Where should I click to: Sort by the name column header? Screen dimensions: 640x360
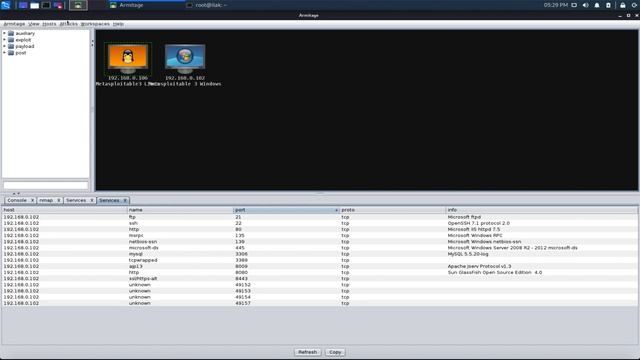coord(180,210)
